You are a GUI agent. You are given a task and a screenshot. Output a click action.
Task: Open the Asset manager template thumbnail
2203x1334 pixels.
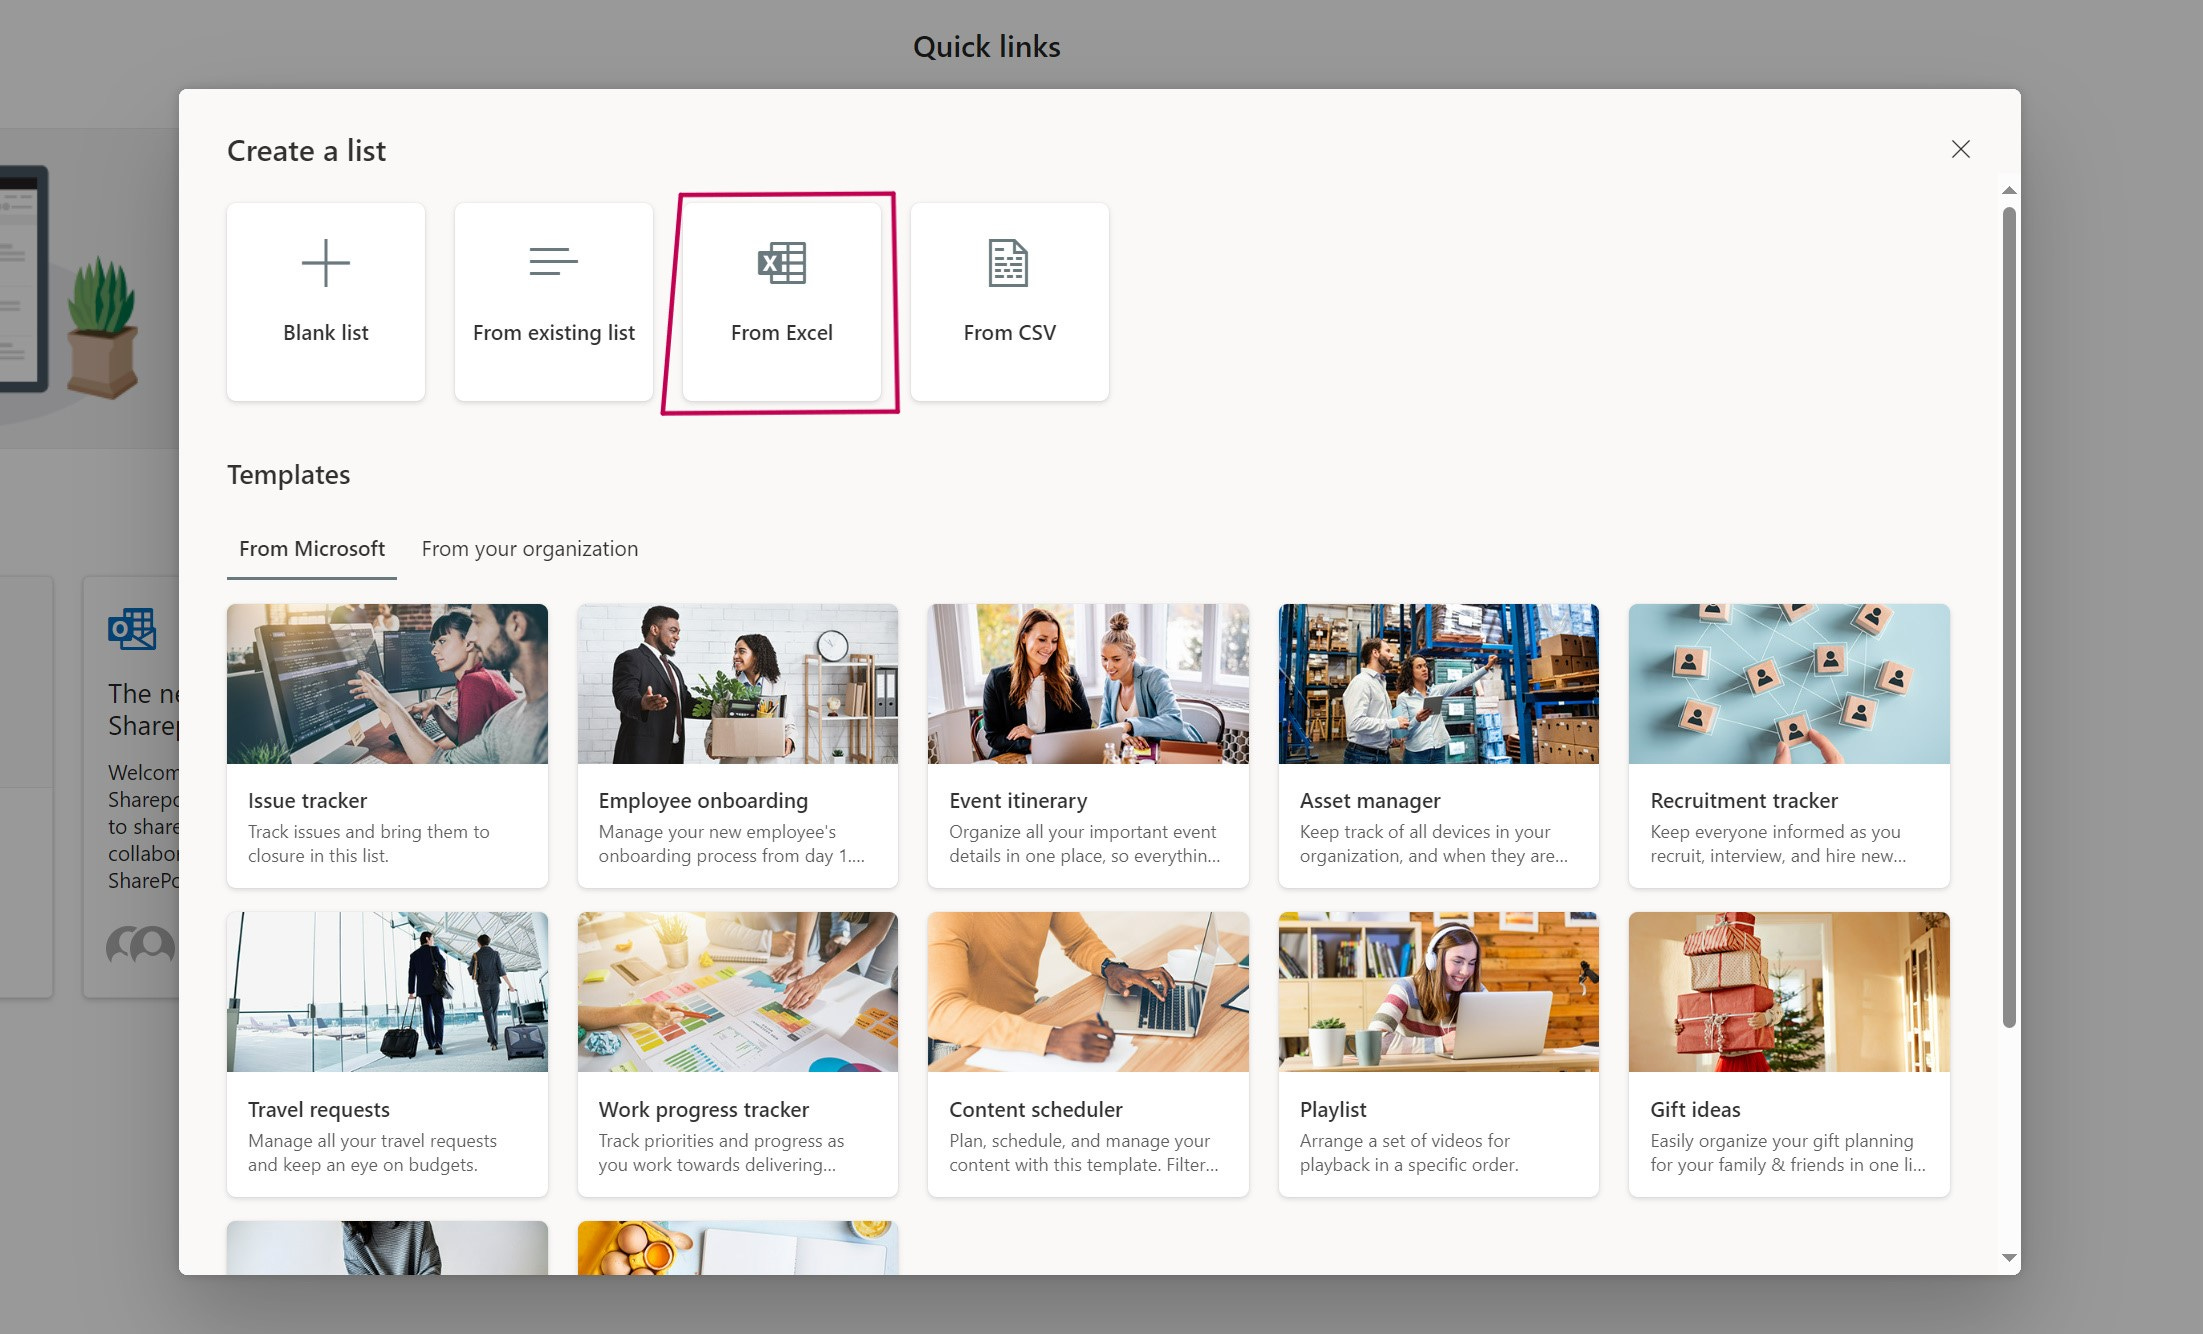tap(1439, 684)
